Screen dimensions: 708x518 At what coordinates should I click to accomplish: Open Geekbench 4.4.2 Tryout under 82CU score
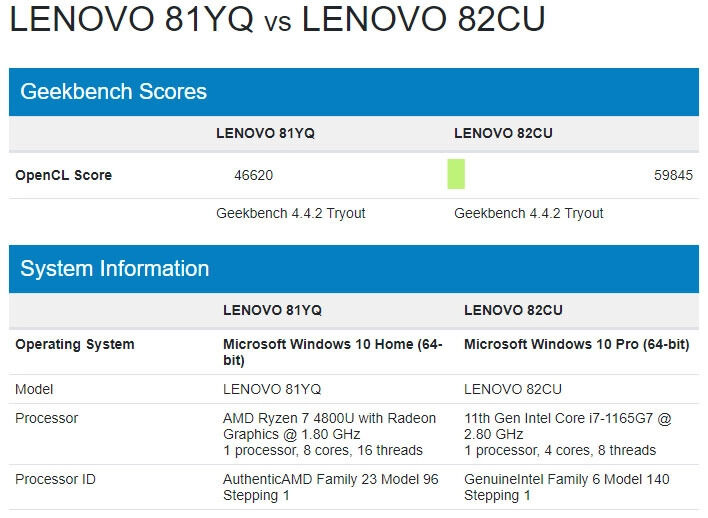coord(529,213)
